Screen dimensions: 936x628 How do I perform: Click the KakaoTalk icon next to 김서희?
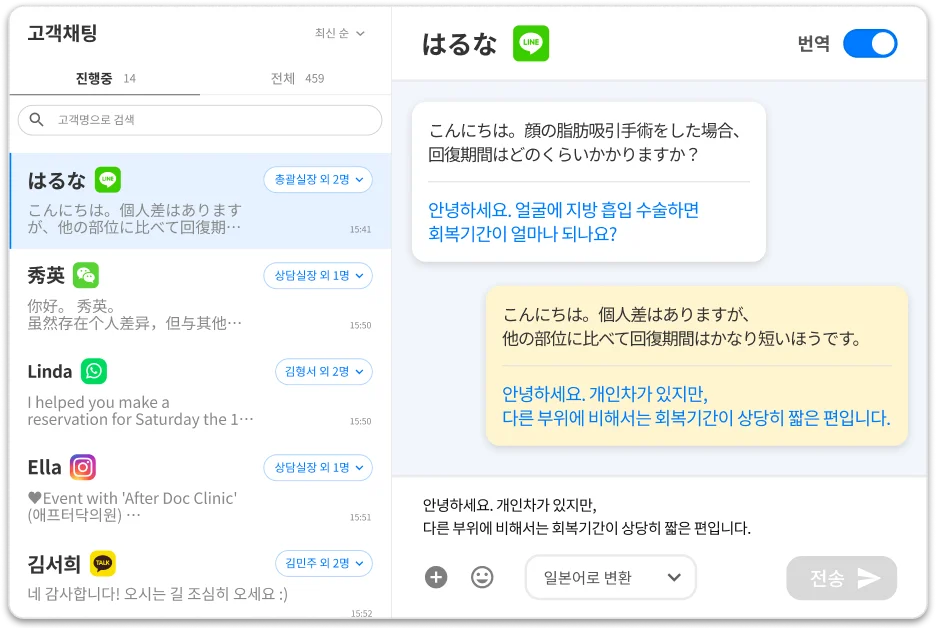point(103,563)
